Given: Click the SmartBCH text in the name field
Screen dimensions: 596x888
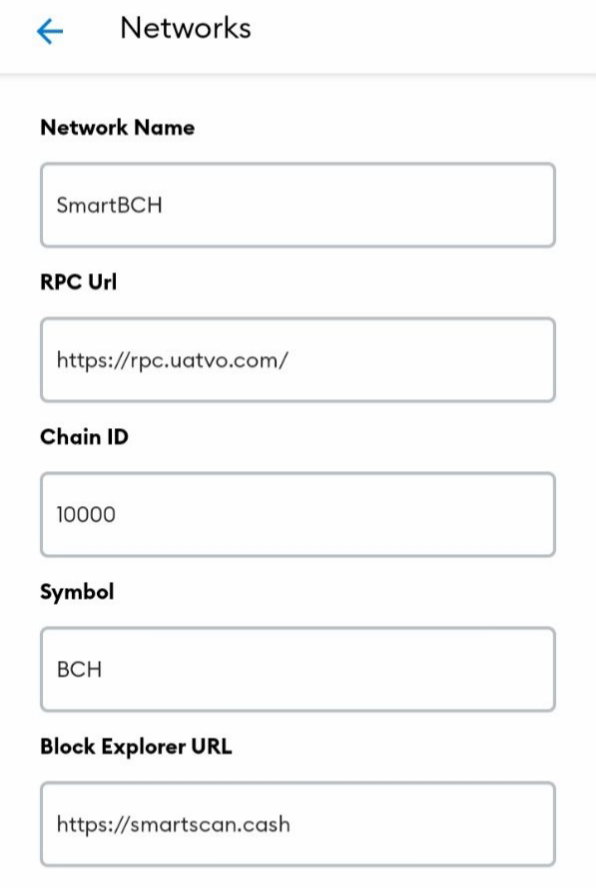Looking at the screenshot, I should pos(109,205).
